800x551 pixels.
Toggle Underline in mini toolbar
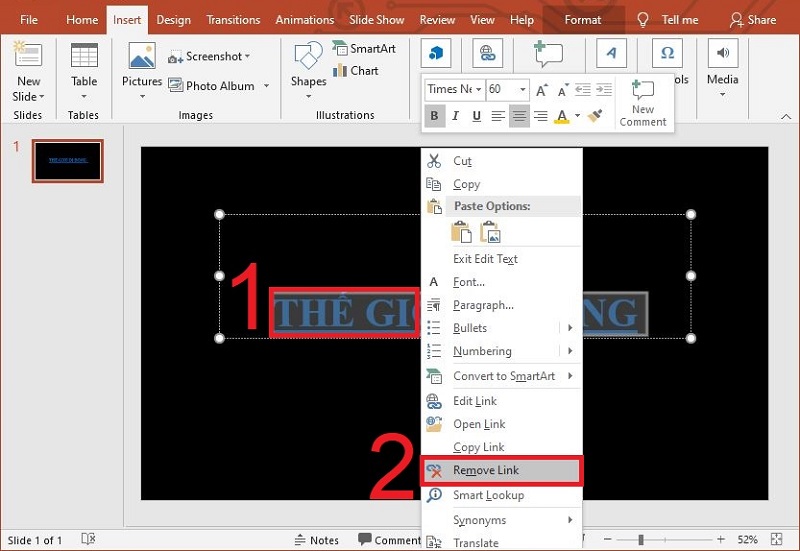(x=477, y=116)
